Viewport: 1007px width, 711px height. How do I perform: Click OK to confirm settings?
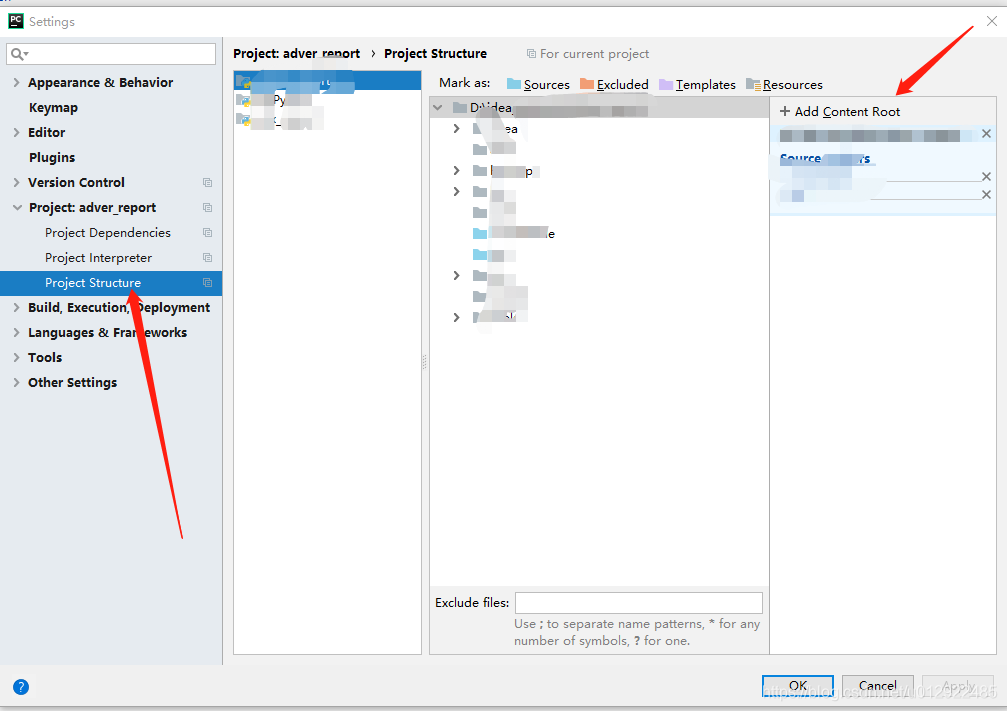pos(798,686)
